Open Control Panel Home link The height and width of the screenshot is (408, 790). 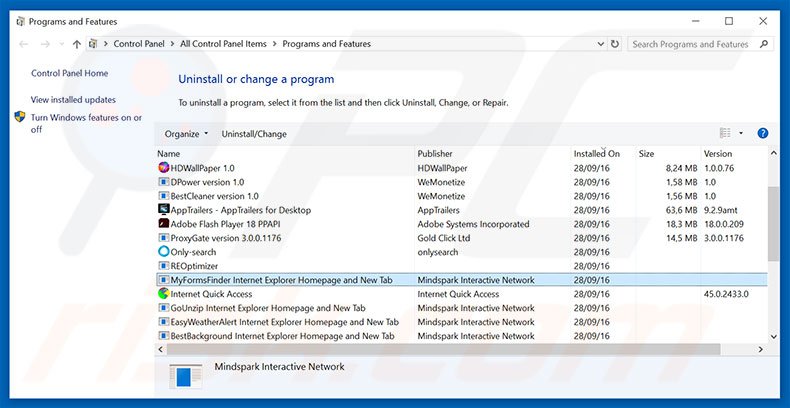pyautogui.click(x=70, y=73)
